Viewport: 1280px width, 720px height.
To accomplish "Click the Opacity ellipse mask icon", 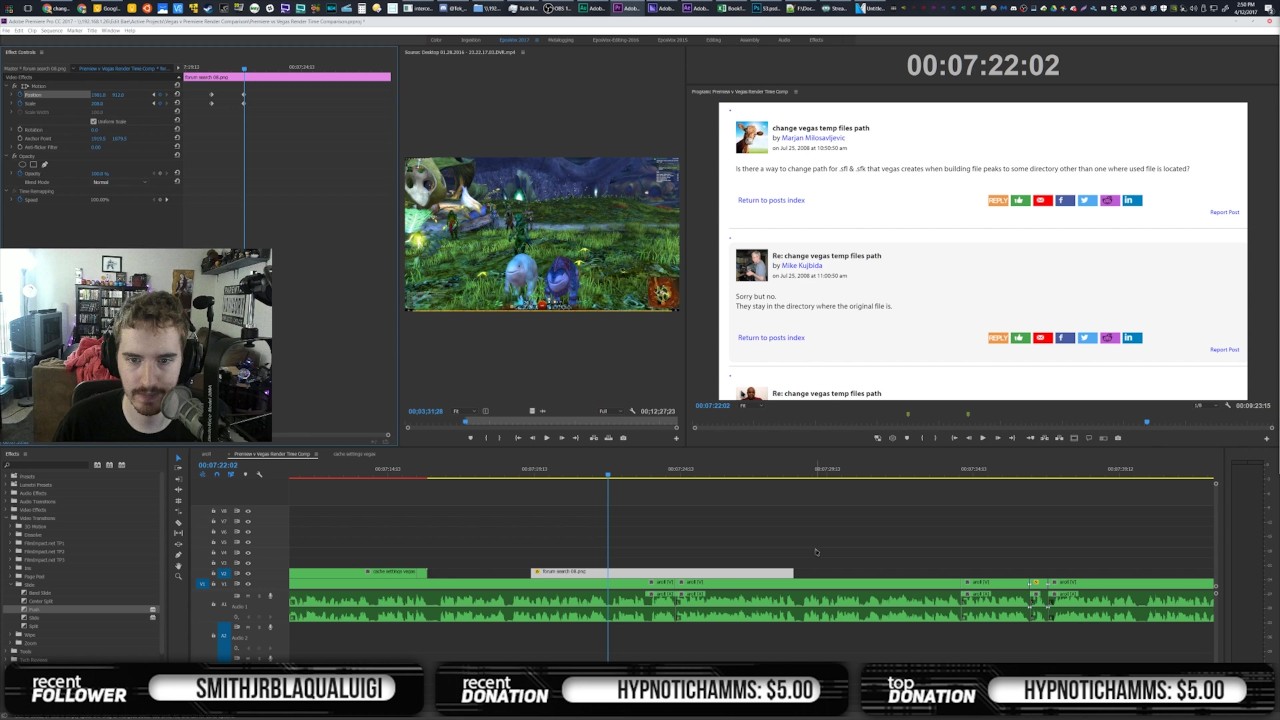I will click(22, 165).
